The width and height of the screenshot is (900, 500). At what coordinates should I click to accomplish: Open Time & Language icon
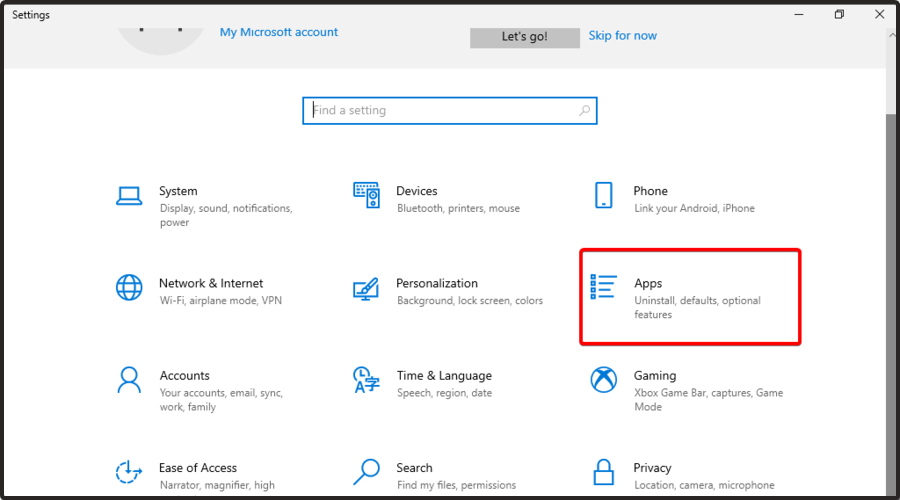366,380
